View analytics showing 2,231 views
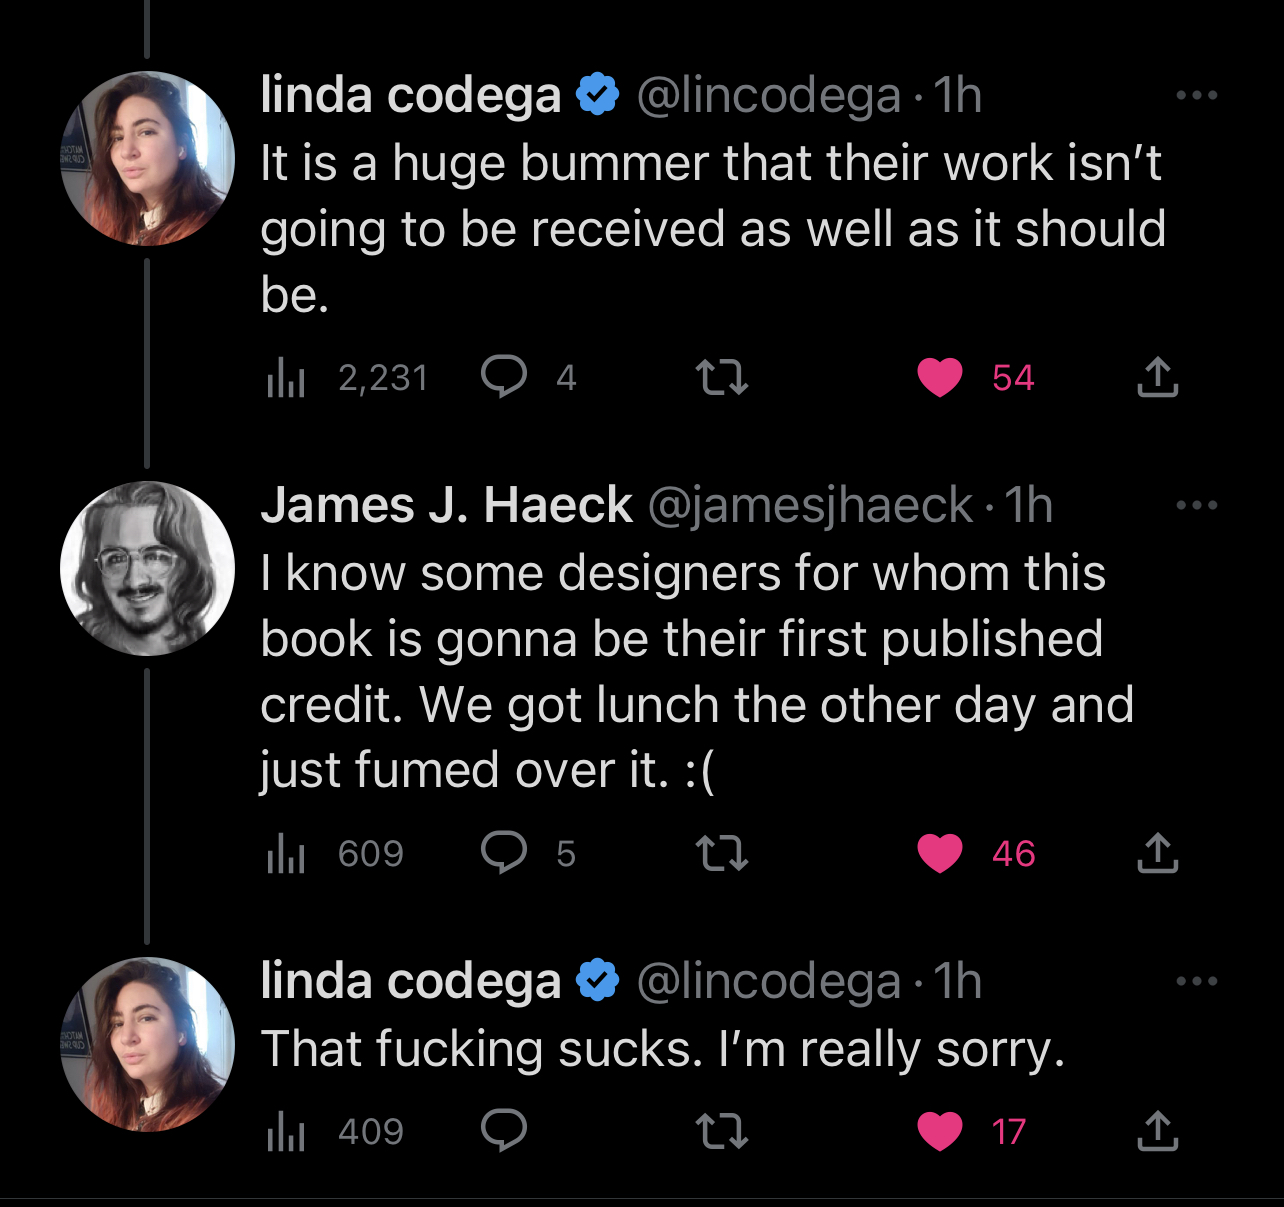 click(286, 378)
